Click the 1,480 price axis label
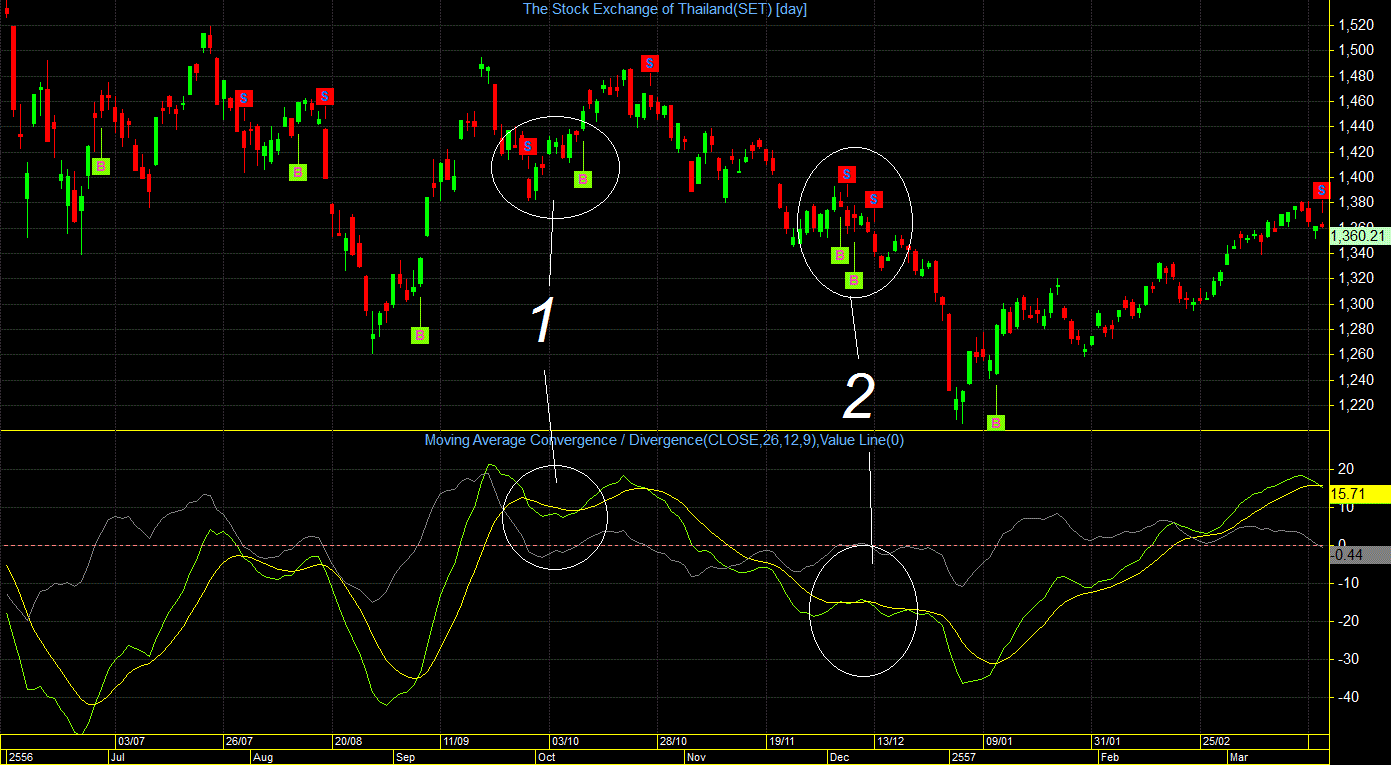 [x=1355, y=76]
